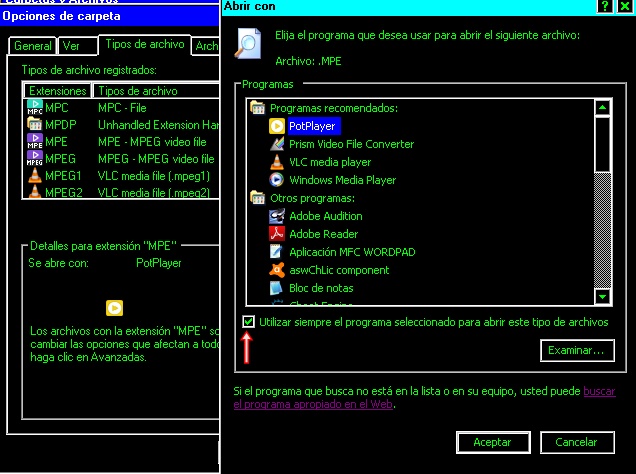
Task: Click the Examinar... button
Action: click(x=577, y=350)
